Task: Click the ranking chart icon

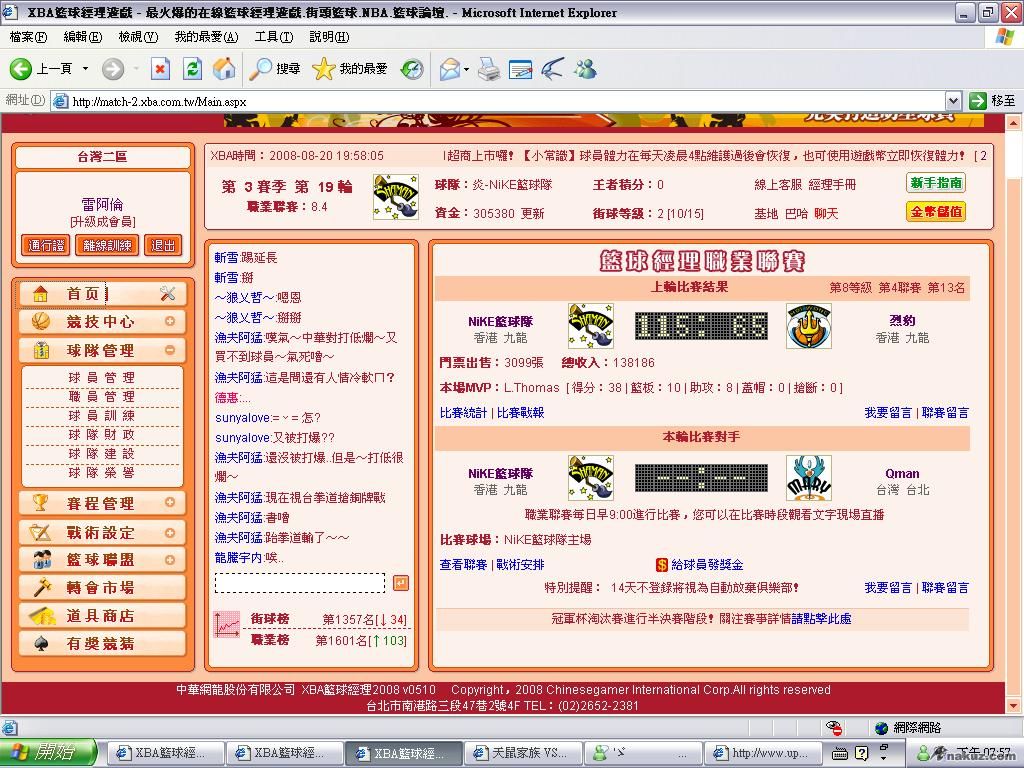Action: pyautogui.click(x=227, y=625)
